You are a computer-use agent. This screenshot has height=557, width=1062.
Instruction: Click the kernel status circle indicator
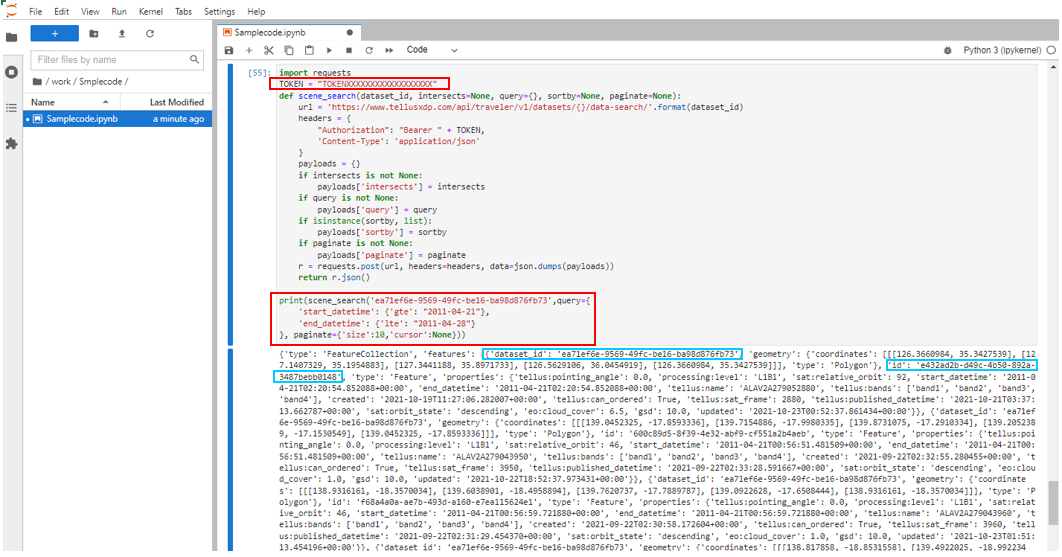1051,50
